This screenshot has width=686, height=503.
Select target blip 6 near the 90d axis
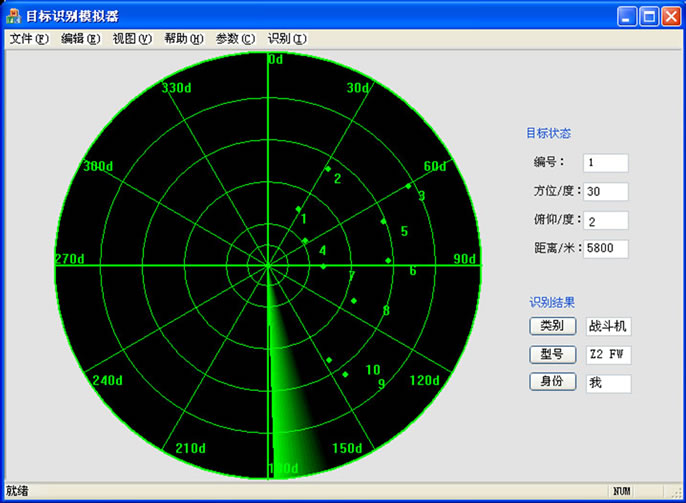point(389,261)
